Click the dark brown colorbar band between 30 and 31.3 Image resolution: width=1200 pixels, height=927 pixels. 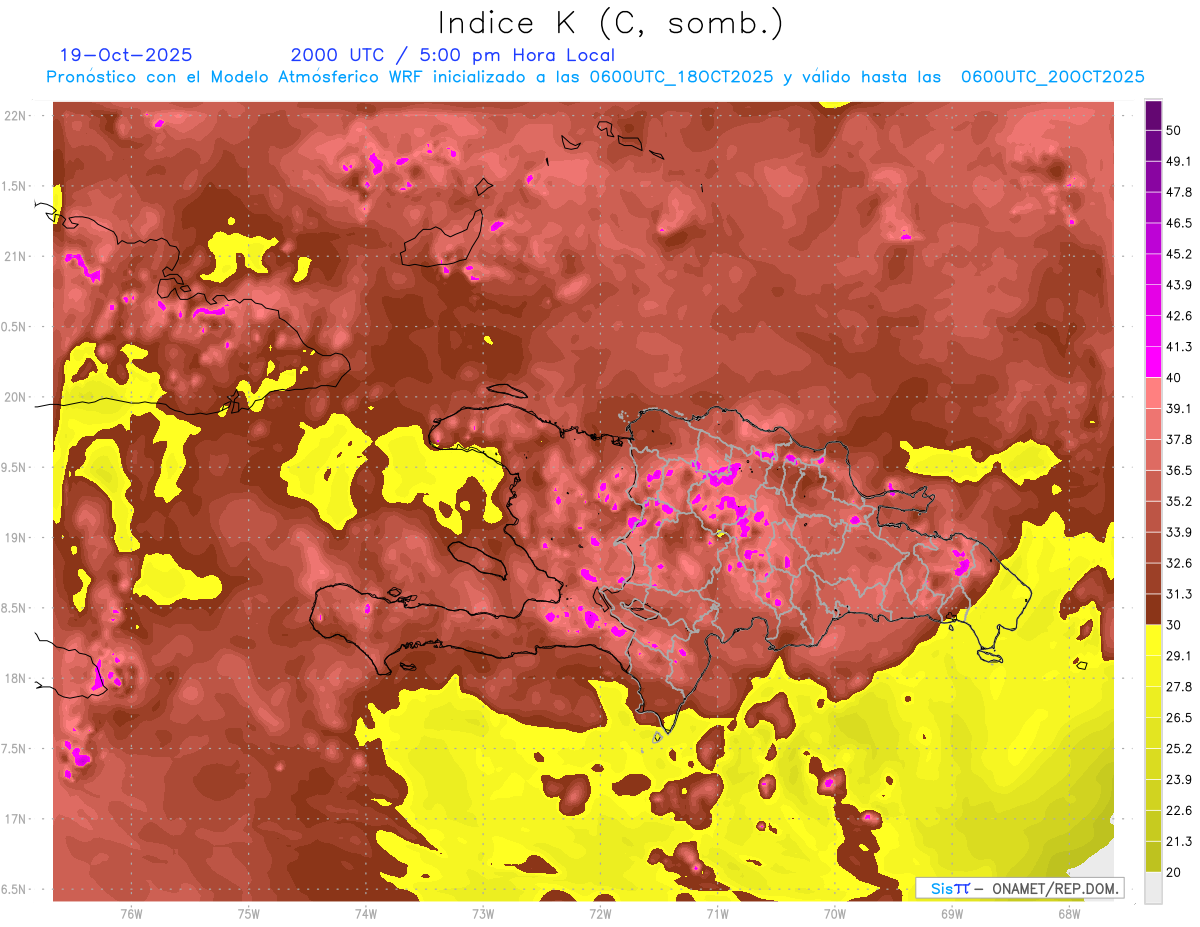(x=1153, y=610)
